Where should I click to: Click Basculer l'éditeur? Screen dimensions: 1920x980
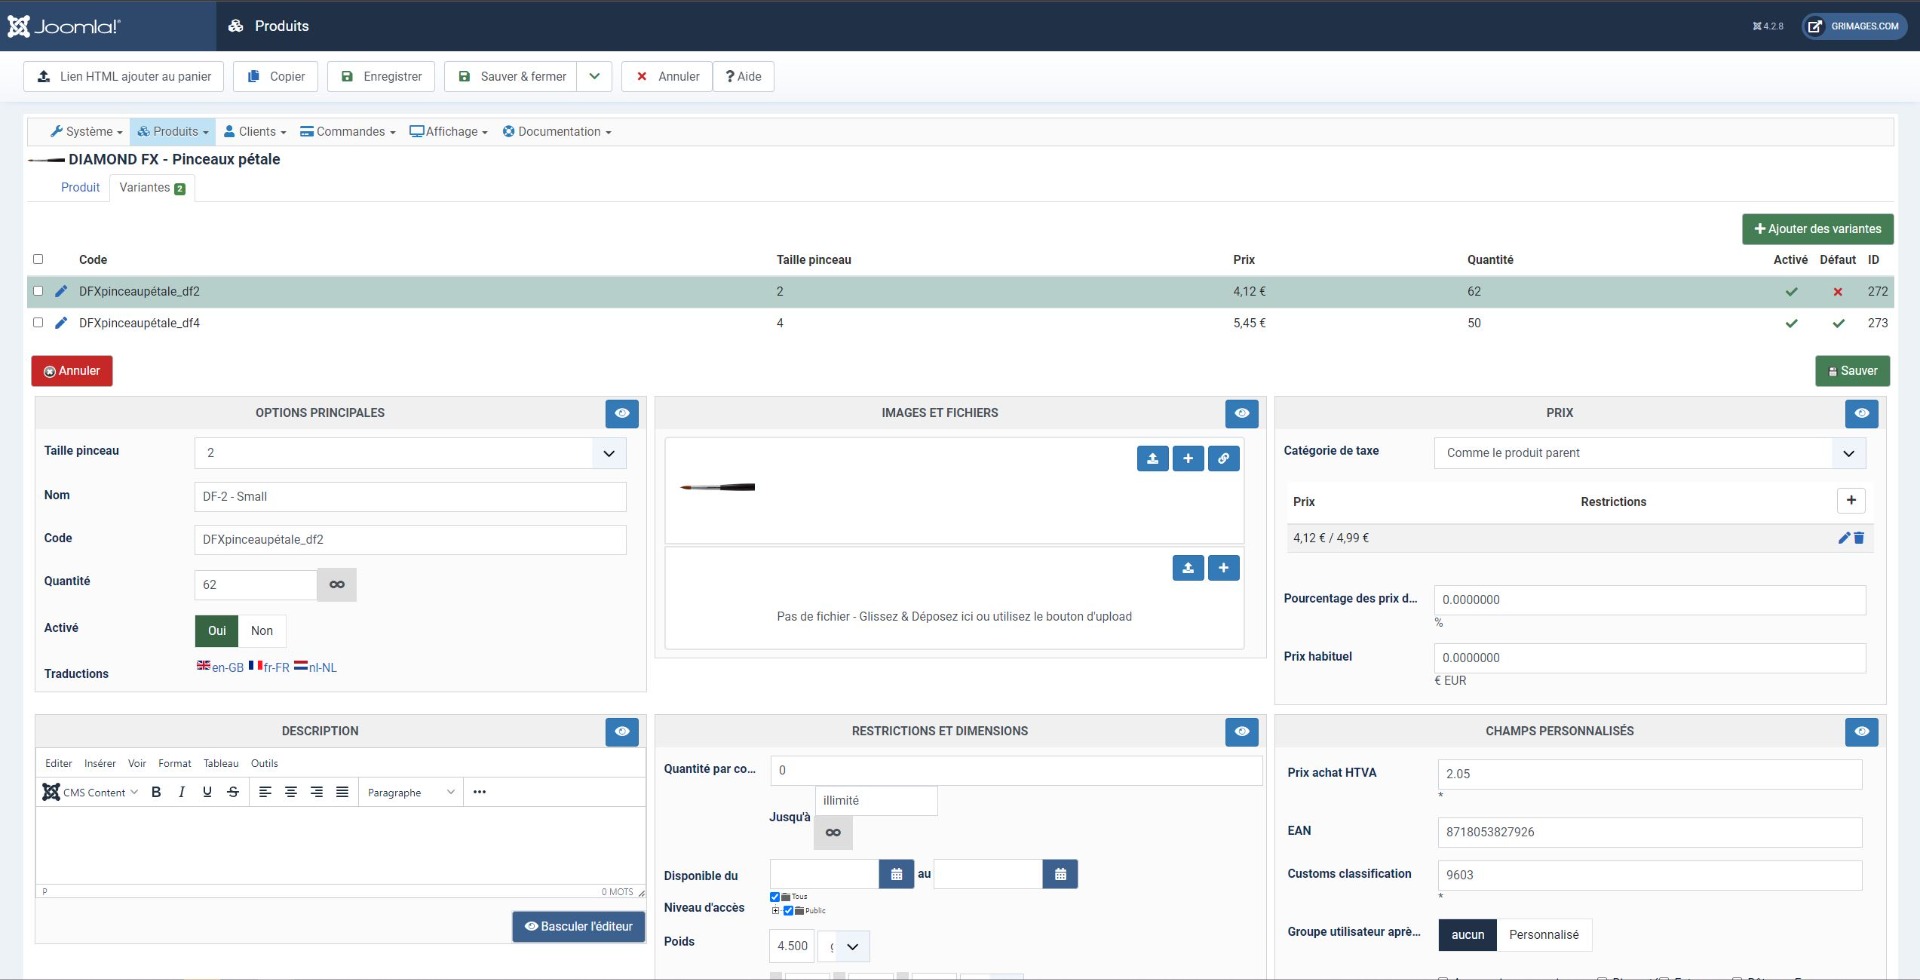(579, 927)
